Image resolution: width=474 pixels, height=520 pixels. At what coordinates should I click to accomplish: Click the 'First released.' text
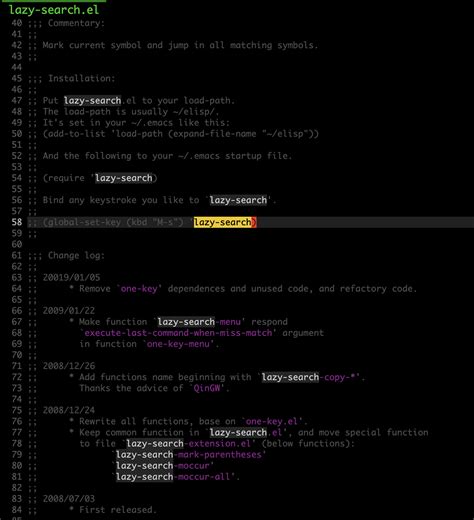(116, 510)
